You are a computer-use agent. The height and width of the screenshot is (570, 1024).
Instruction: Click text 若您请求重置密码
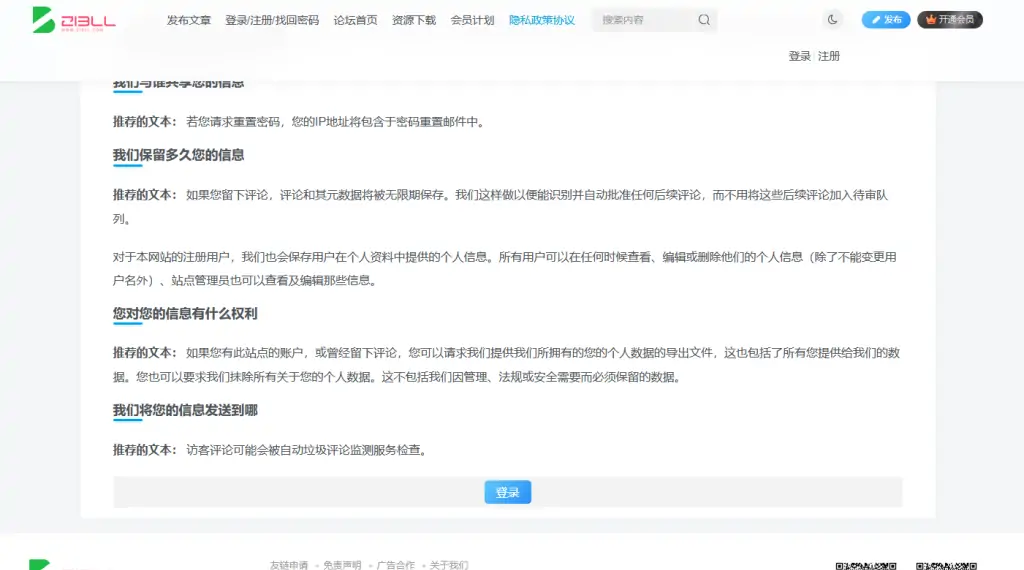coord(232,121)
